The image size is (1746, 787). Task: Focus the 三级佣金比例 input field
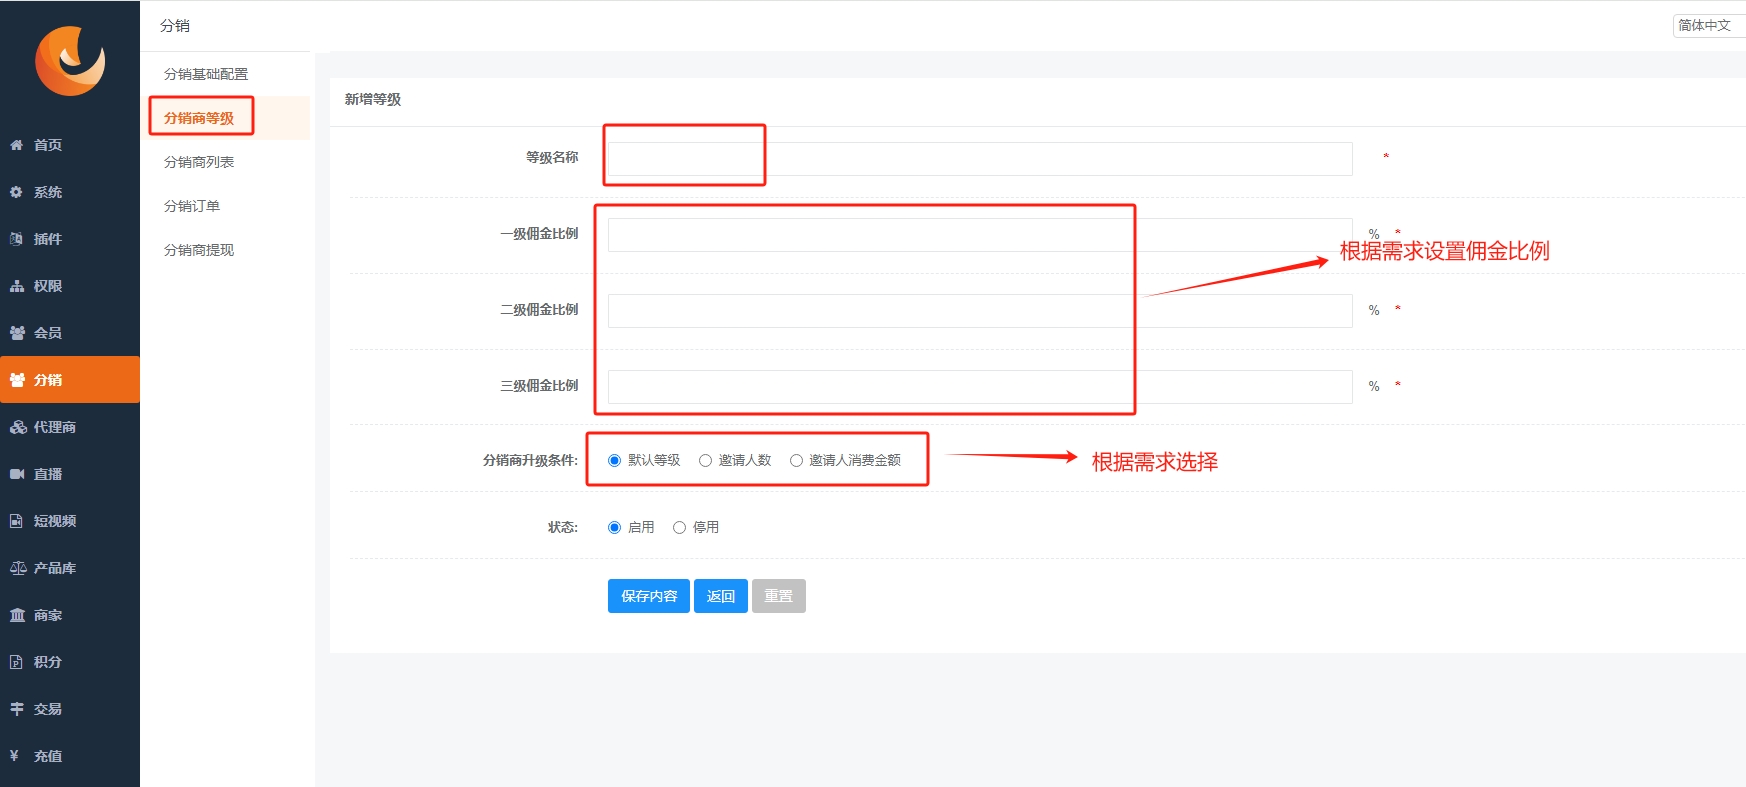980,387
